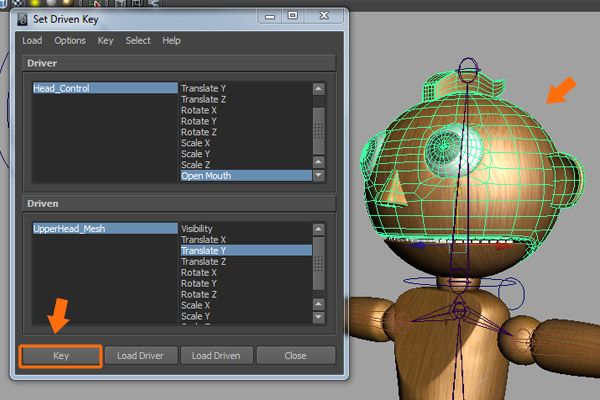600x400 pixels.
Task: Click the Load Driver button
Action: pyautogui.click(x=140, y=355)
